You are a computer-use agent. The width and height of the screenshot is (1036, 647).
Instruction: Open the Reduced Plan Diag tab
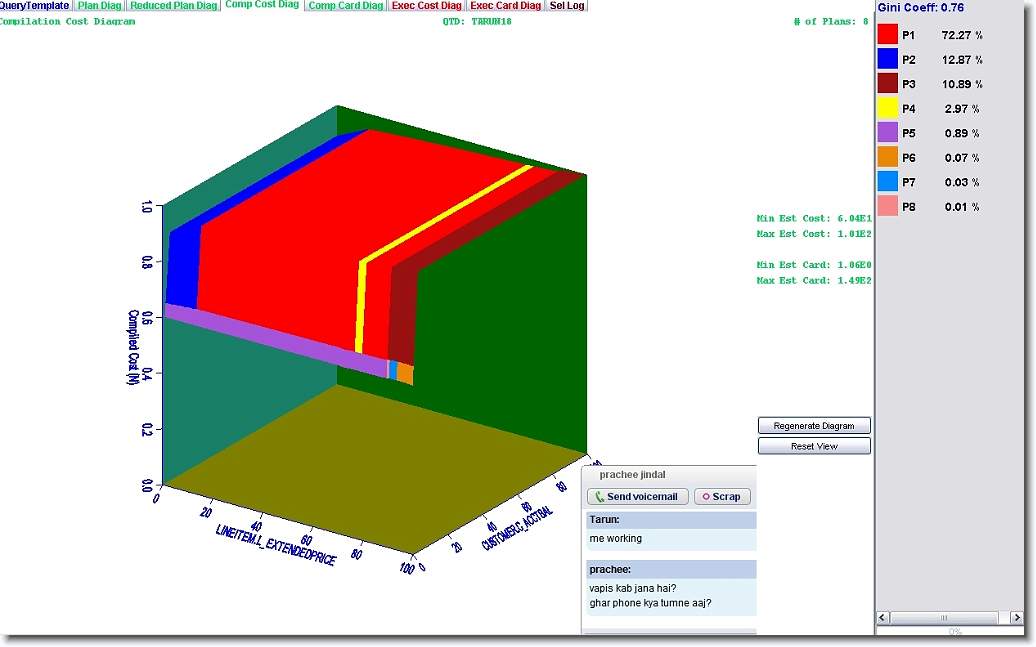173,6
